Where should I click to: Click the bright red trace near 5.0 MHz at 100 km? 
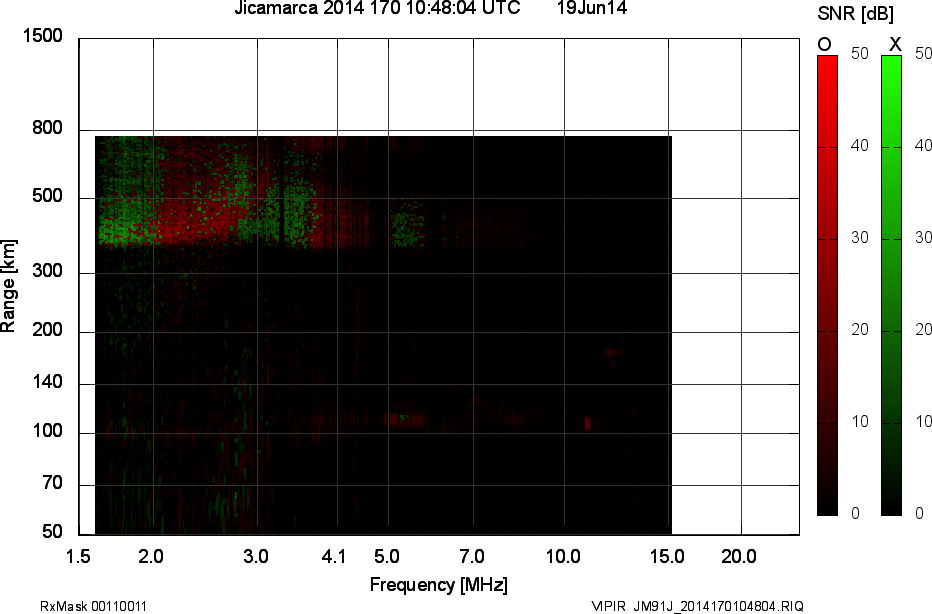pyautogui.click(x=405, y=420)
